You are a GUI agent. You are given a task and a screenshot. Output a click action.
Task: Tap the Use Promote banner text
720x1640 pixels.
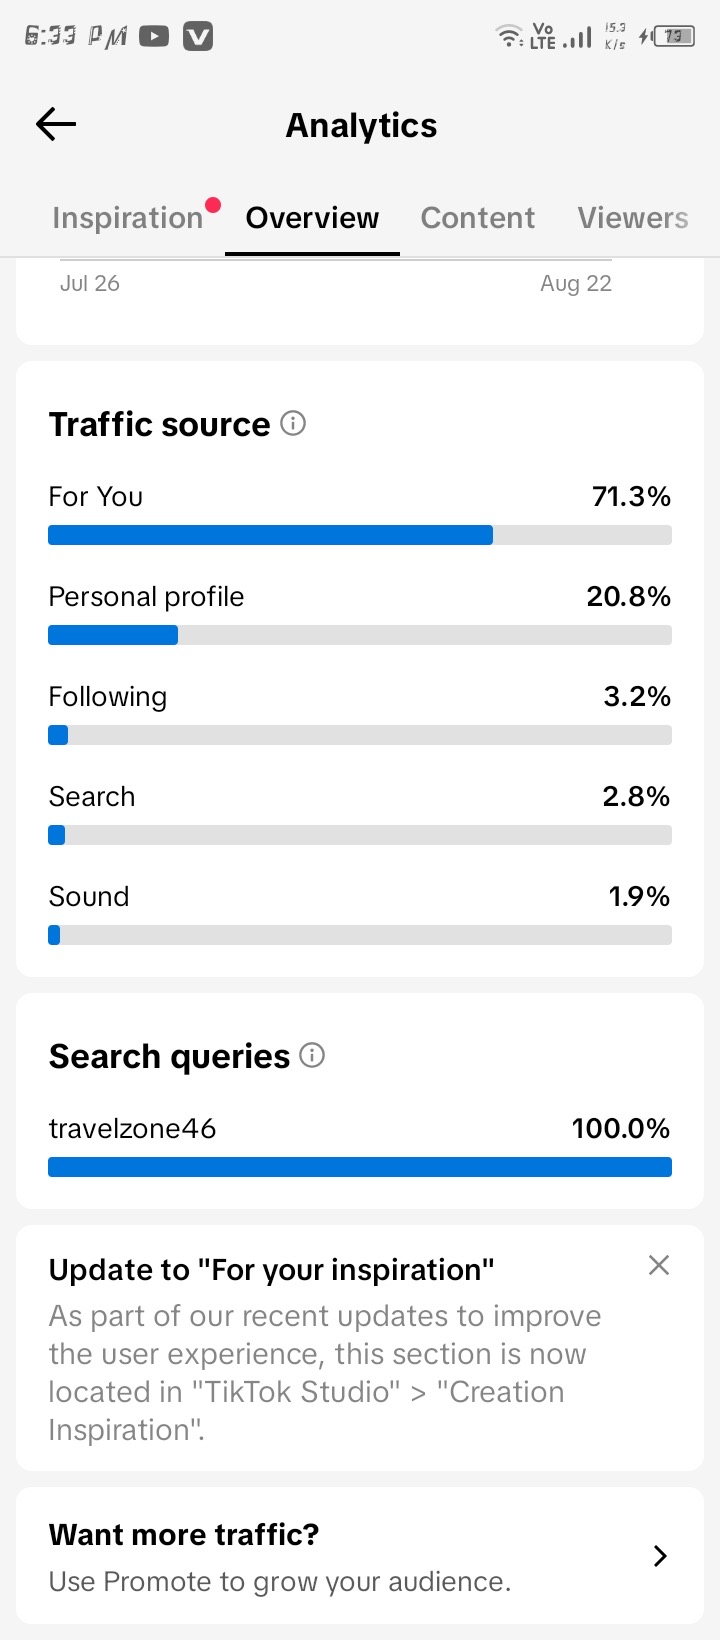[280, 1581]
